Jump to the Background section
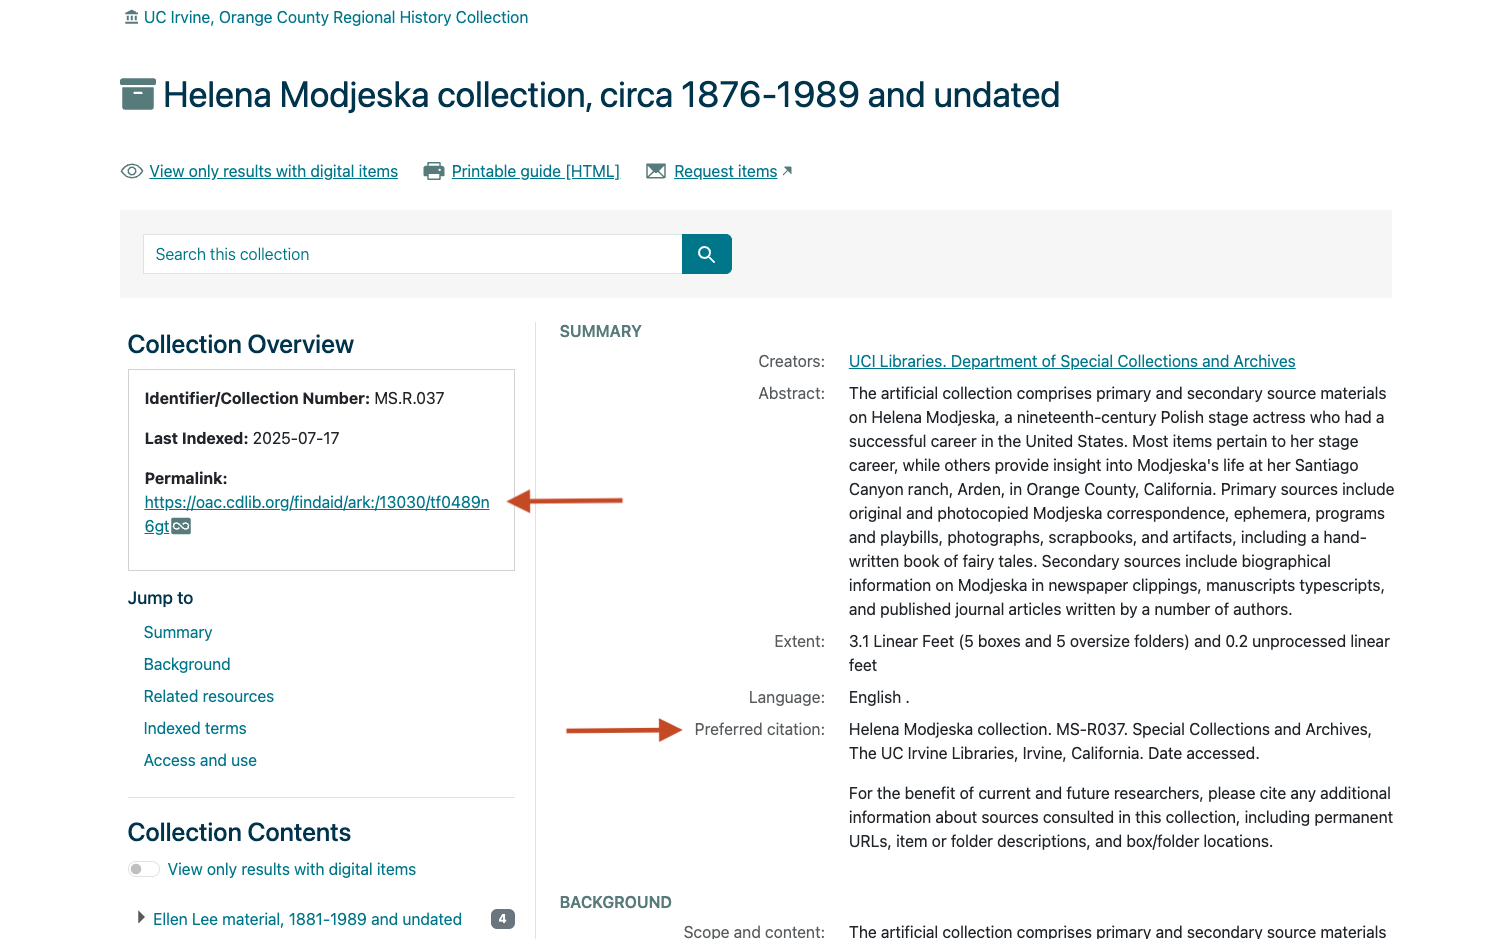The width and height of the screenshot is (1511, 939). [186, 664]
